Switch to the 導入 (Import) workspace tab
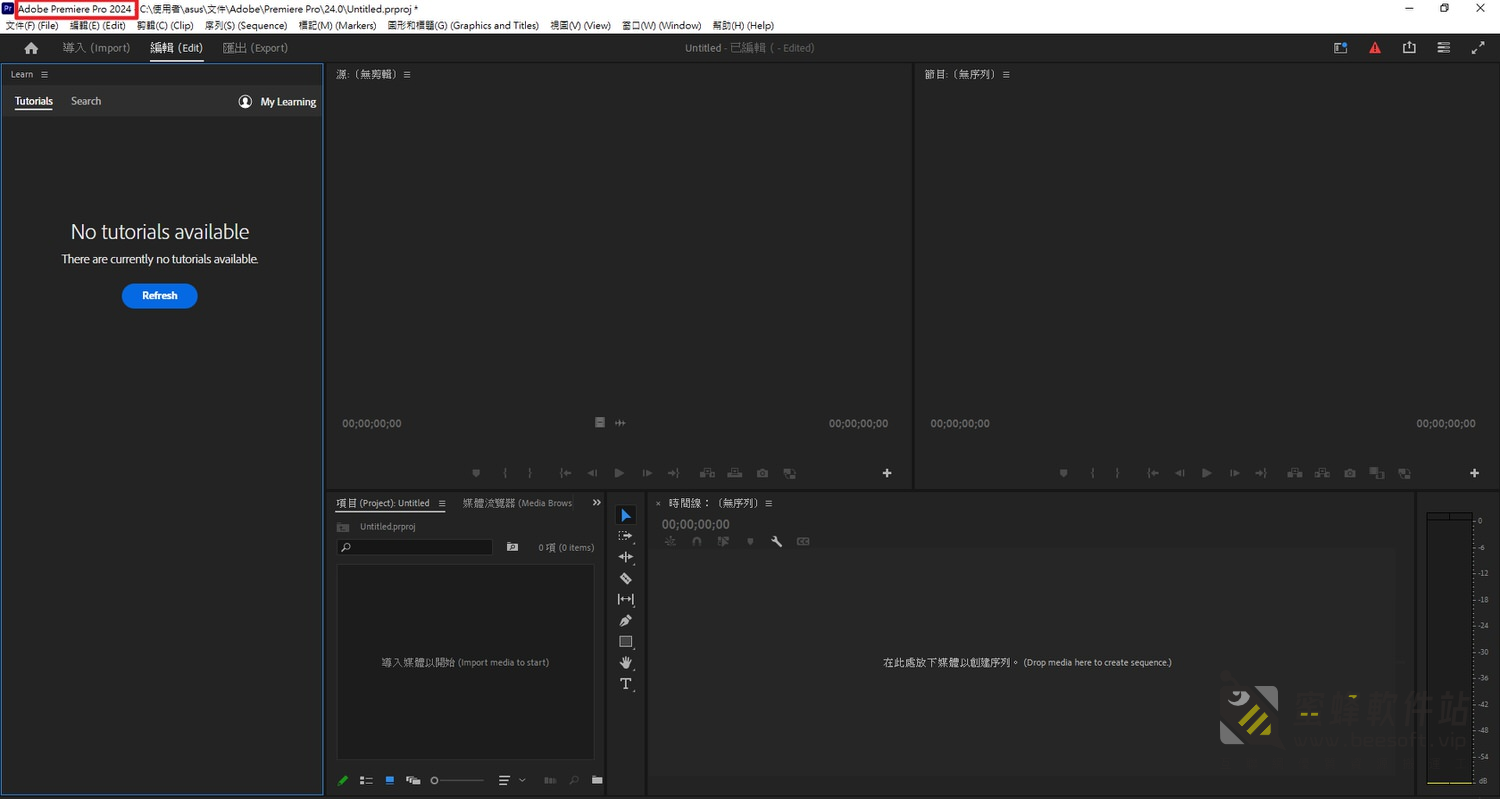 (97, 48)
